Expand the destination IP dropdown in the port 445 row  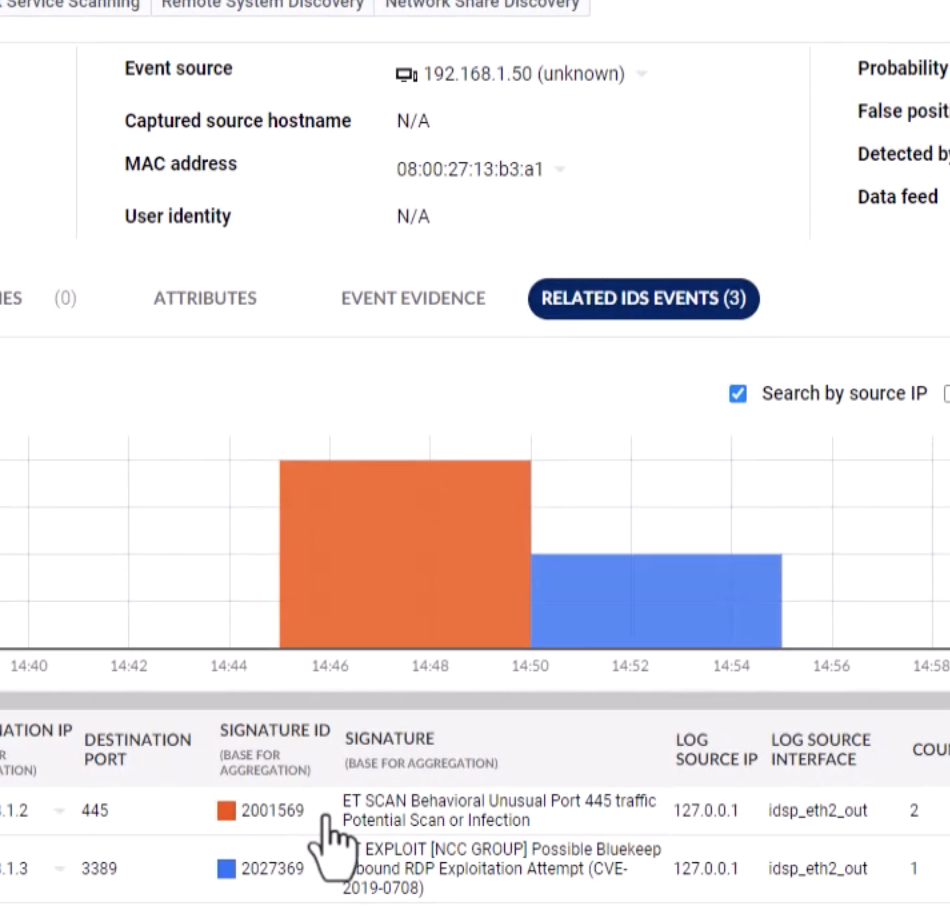pyautogui.click(x=60, y=811)
